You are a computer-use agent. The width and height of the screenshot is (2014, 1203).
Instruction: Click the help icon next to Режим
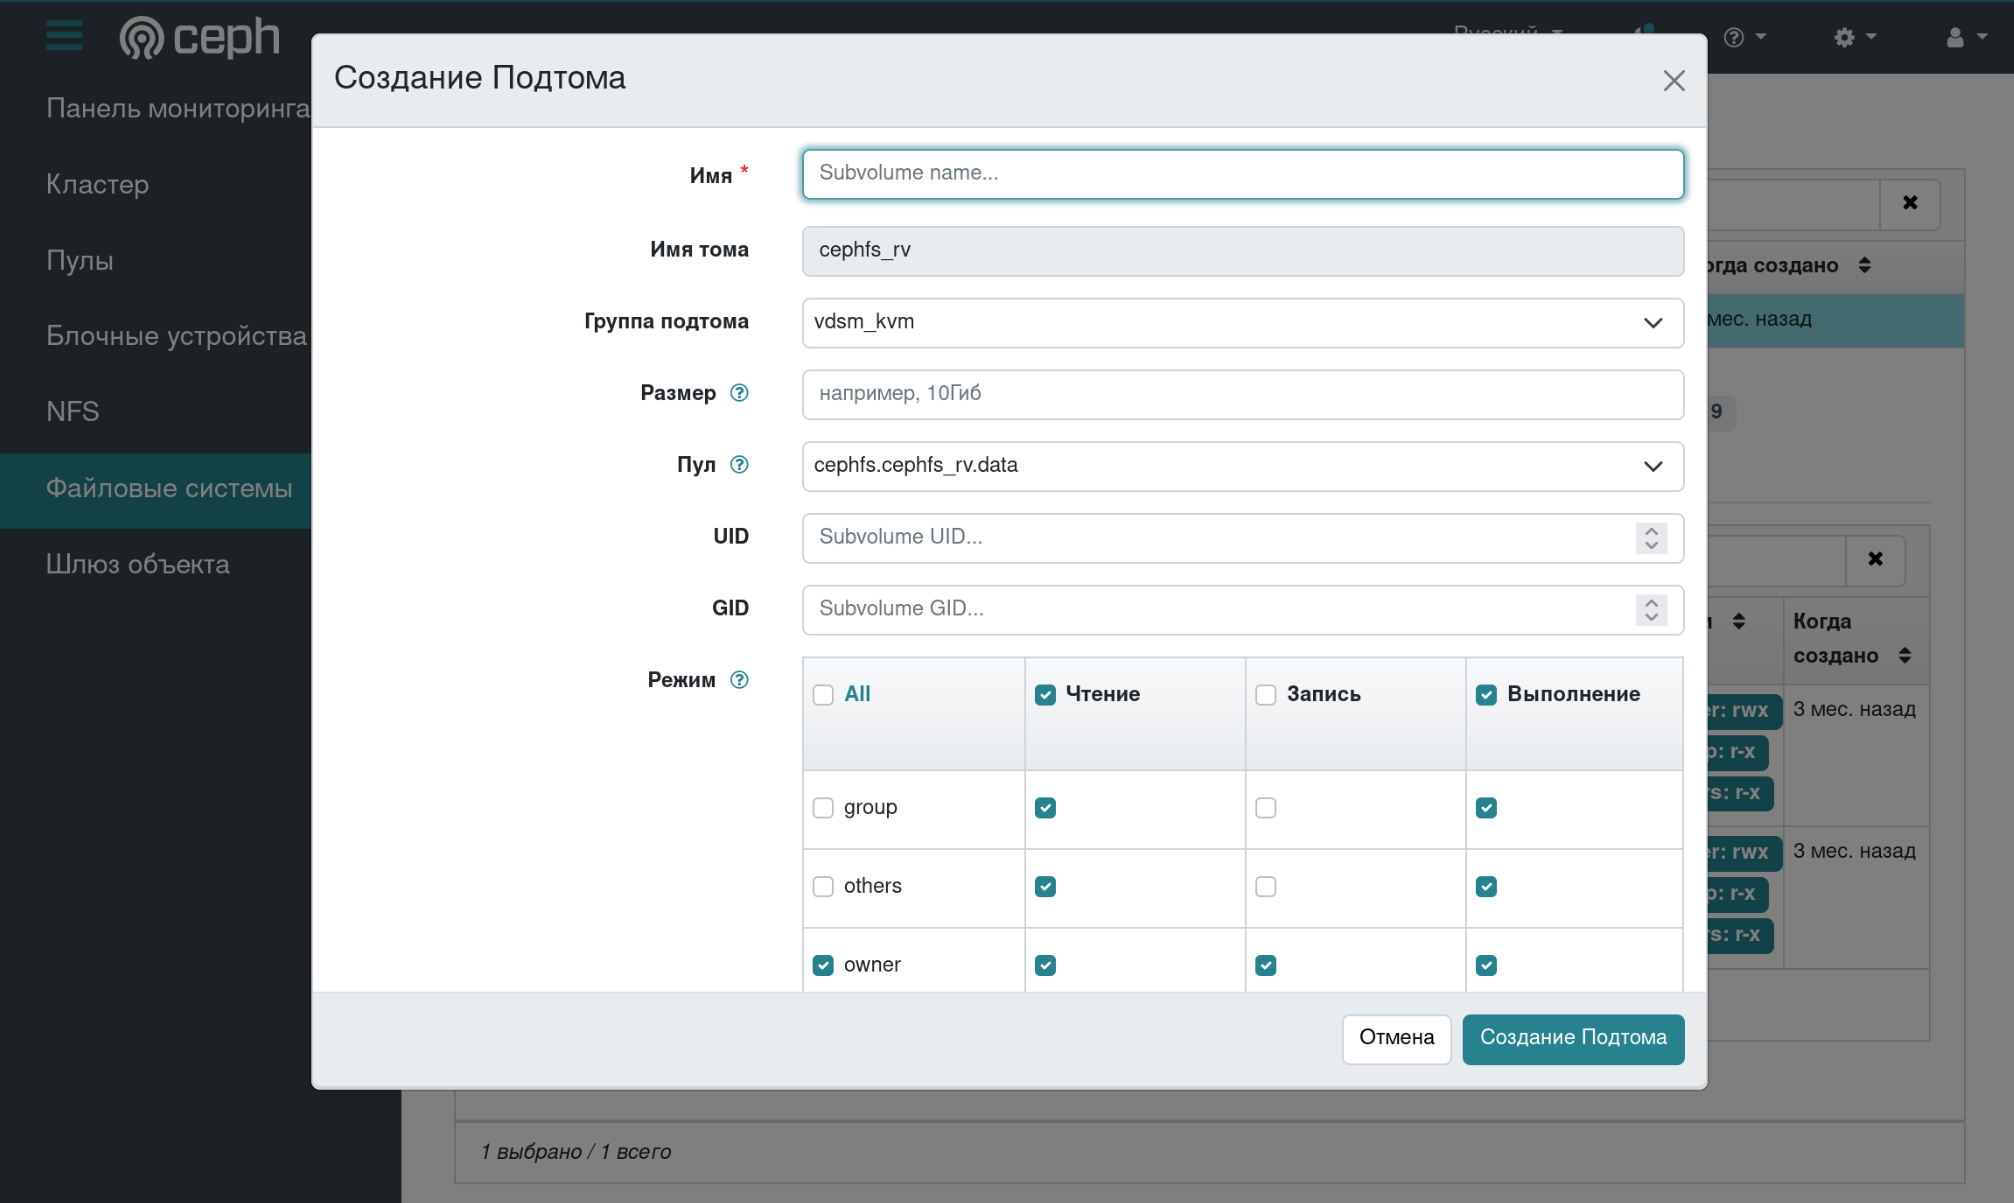click(739, 680)
